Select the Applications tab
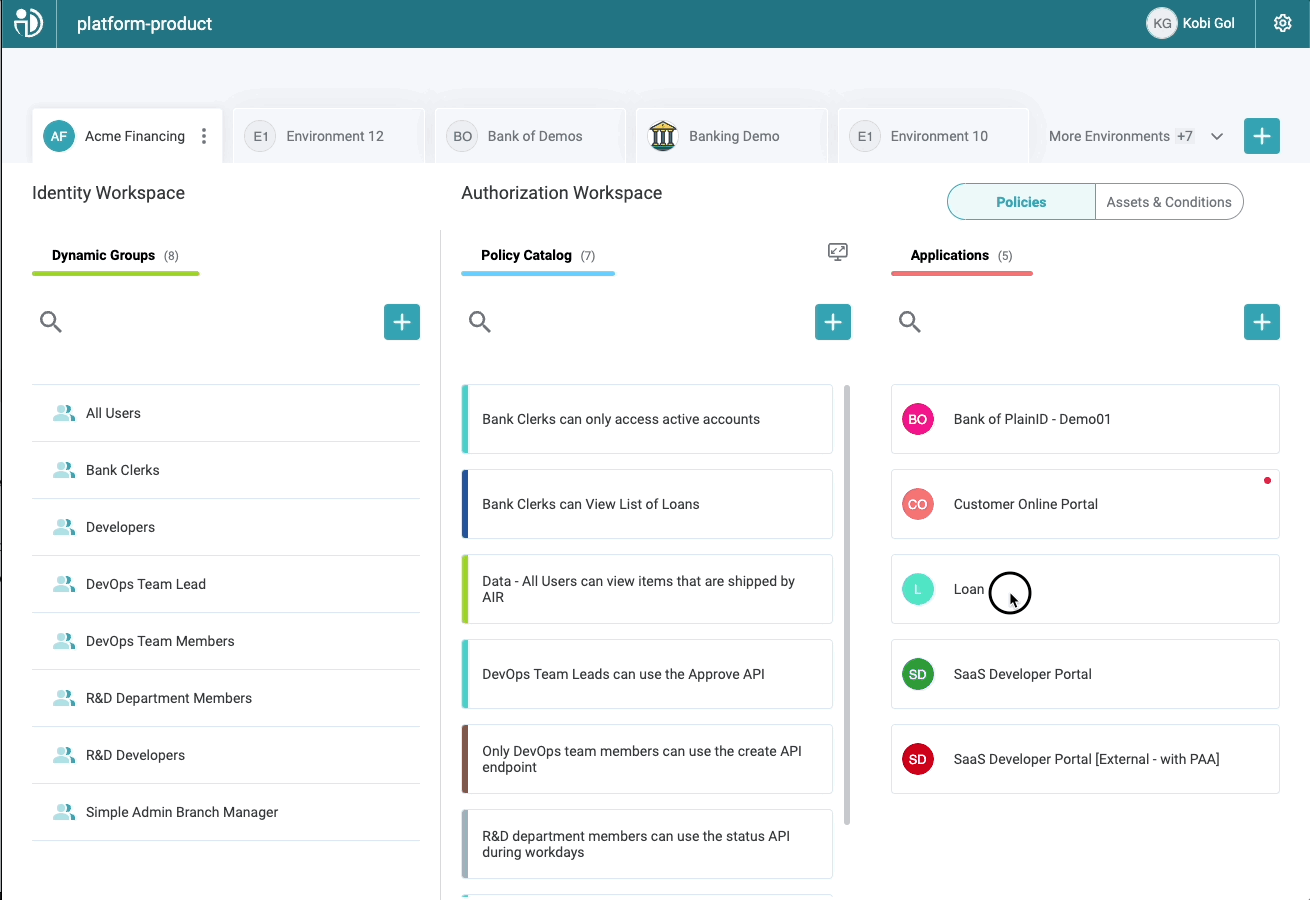The image size is (1310, 900). (x=961, y=256)
